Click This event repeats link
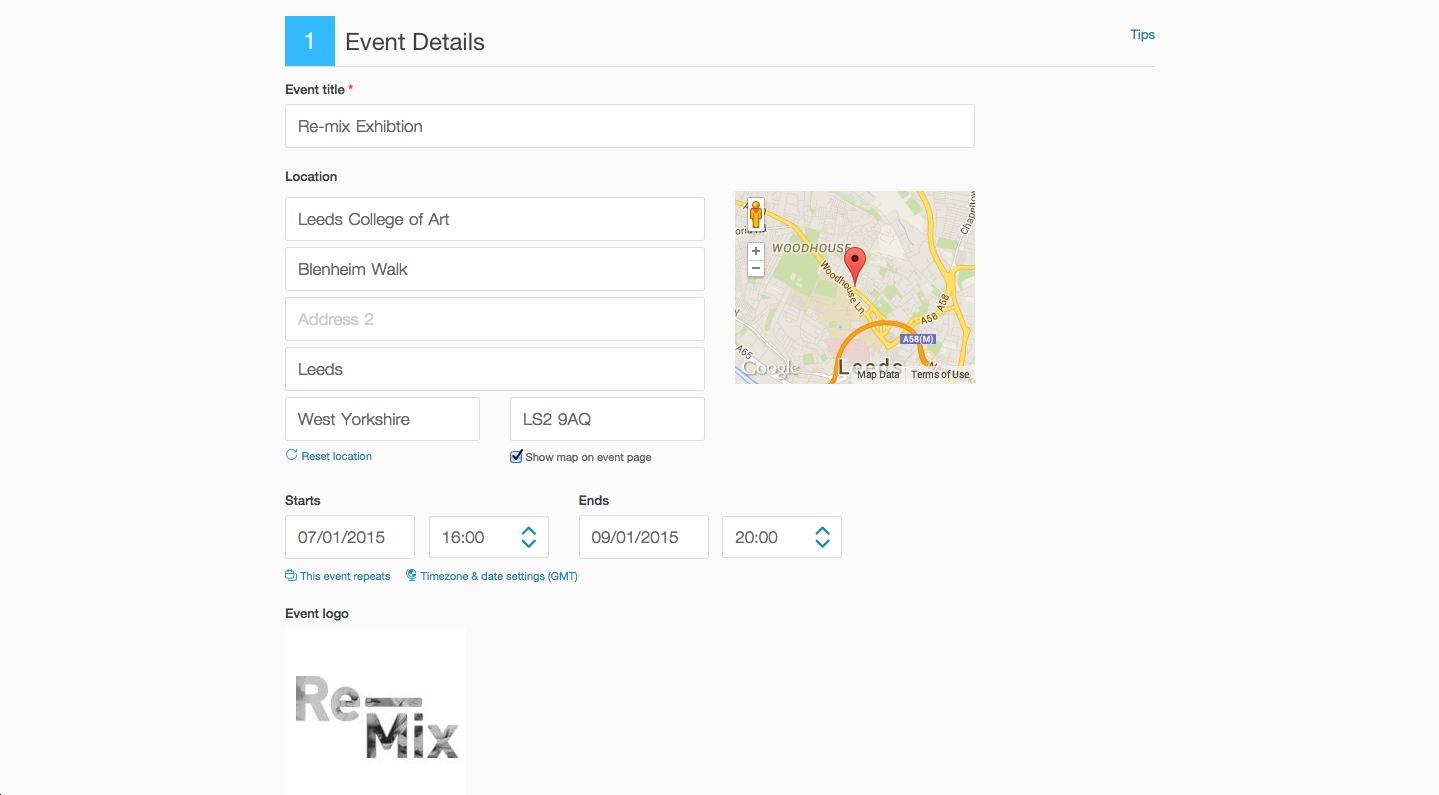The width and height of the screenshot is (1439, 795). pos(345,576)
